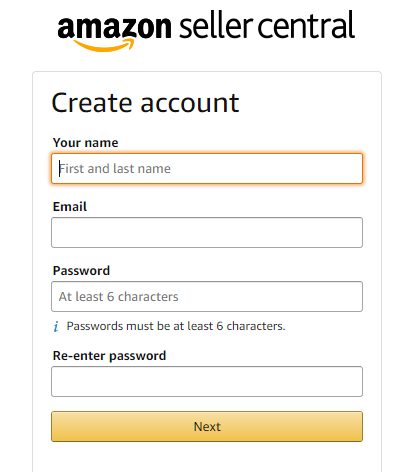The width and height of the screenshot is (414, 472).
Task: Click the "seller central" text in the logo
Action: click(x=267, y=25)
